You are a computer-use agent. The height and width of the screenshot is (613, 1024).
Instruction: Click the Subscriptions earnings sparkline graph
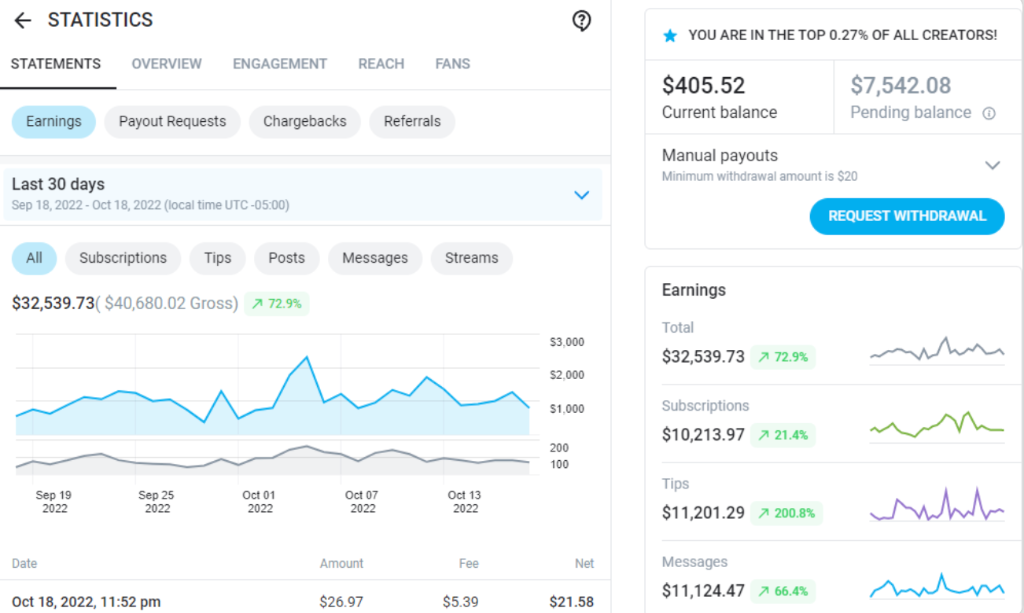pos(936,428)
